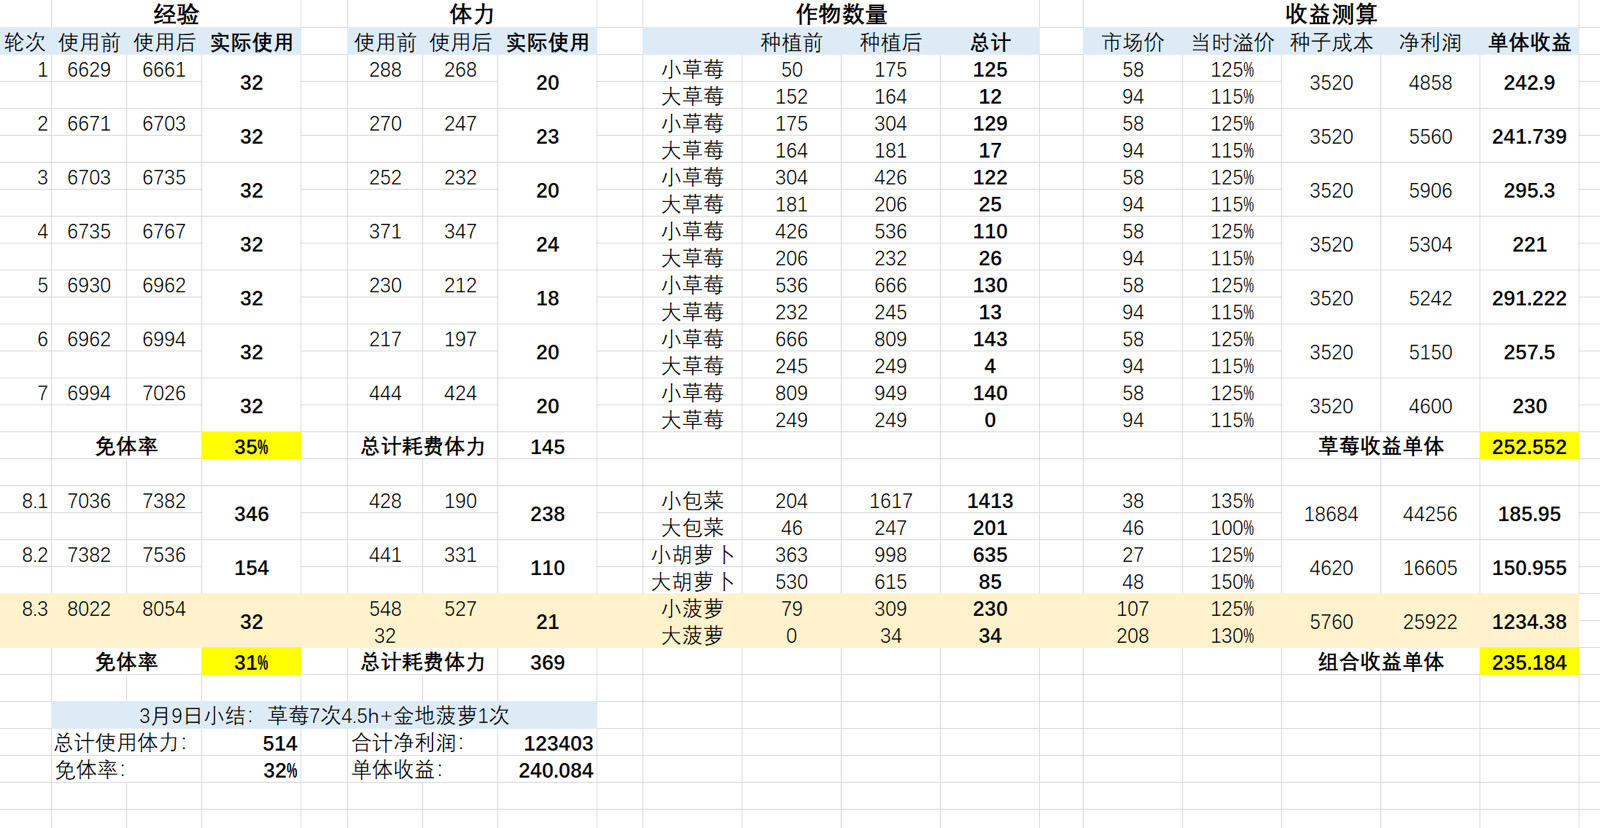Select unit profit cell 185.95
Image resolution: width=1600 pixels, height=828 pixels.
tap(1529, 513)
